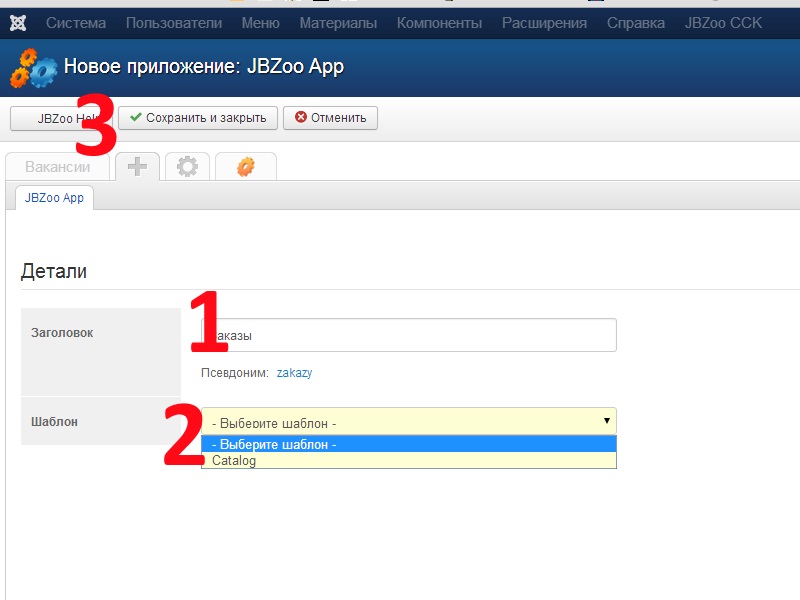Image resolution: width=800 pixels, height=600 pixels.
Task: Open the plus tab to add a new application
Action: 137,166
